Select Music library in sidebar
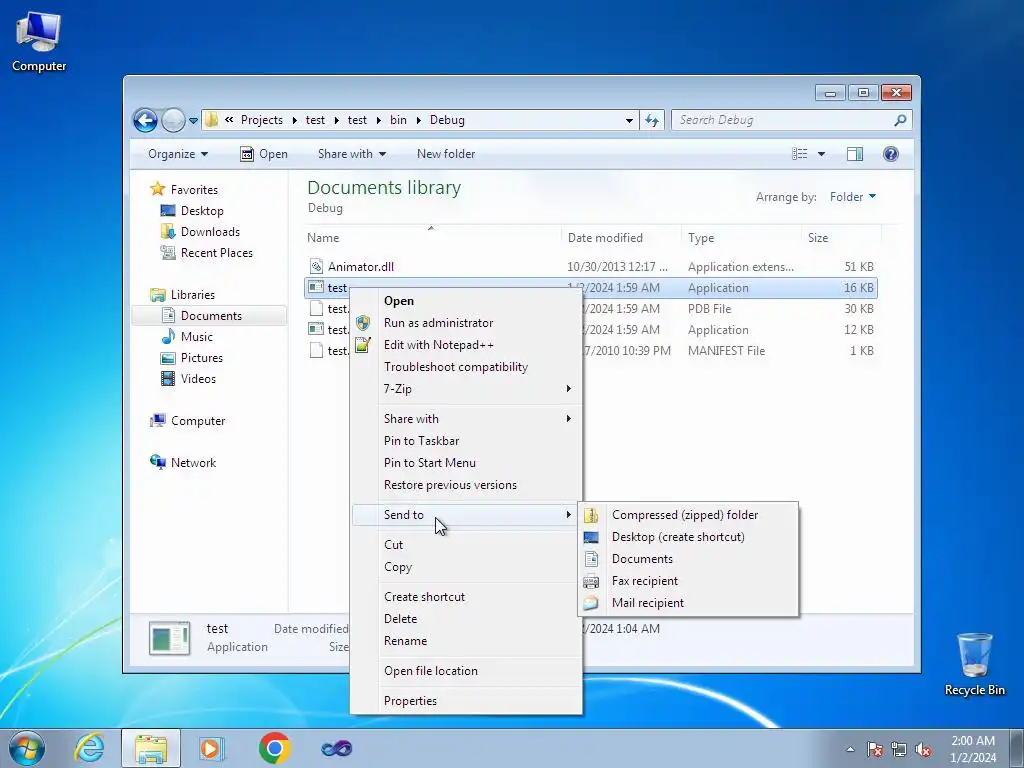Image resolution: width=1024 pixels, height=768 pixels. (x=197, y=337)
